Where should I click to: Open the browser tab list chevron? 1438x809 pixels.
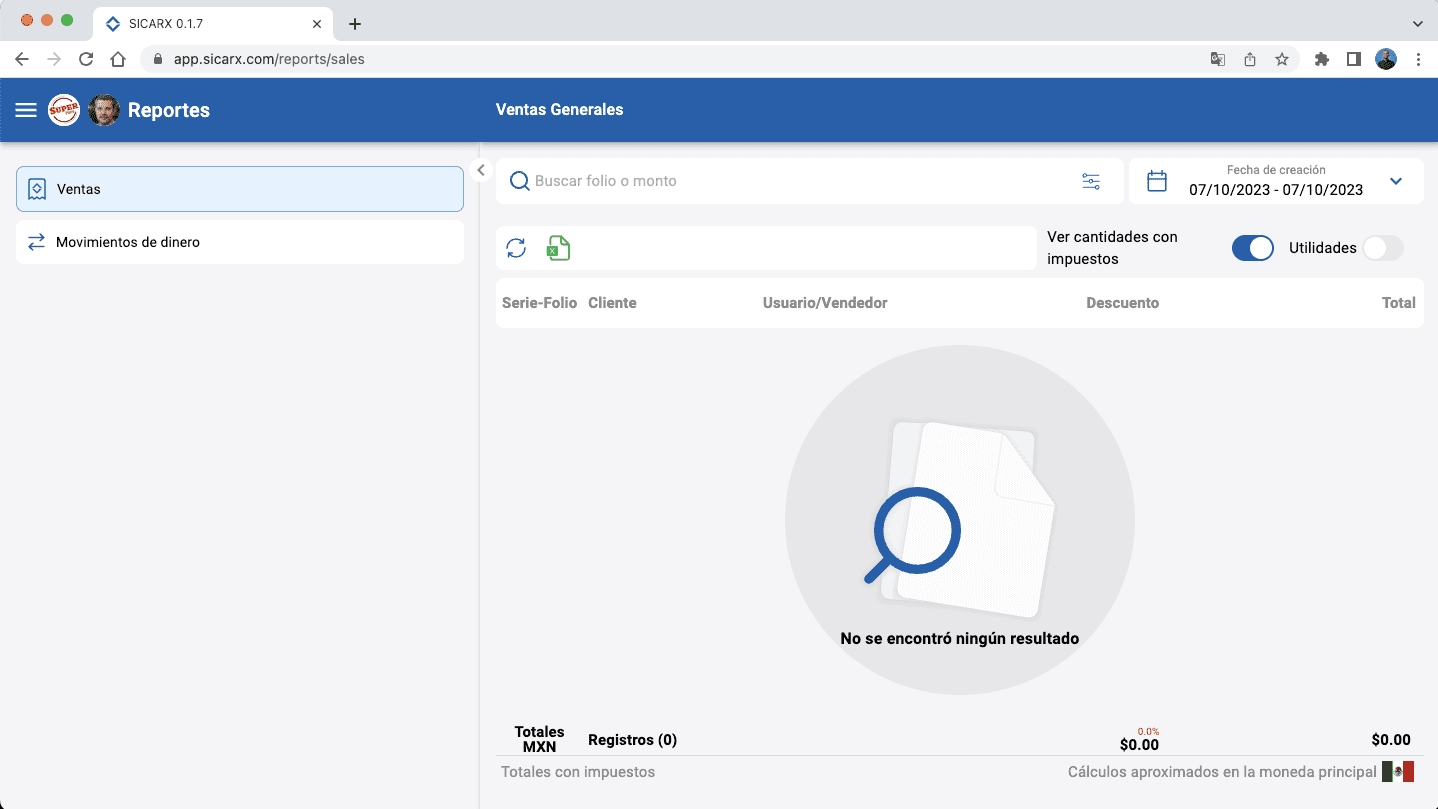point(1417,23)
